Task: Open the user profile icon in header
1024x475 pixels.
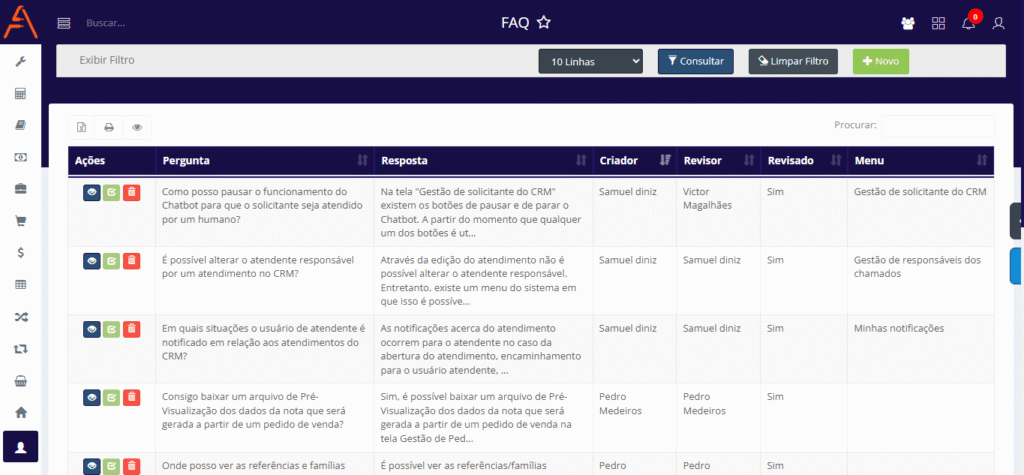Action: (x=998, y=23)
